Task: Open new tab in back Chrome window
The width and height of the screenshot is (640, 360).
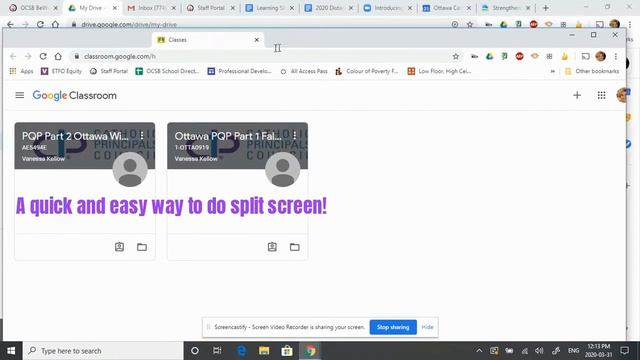Action: pyautogui.click(x=545, y=8)
